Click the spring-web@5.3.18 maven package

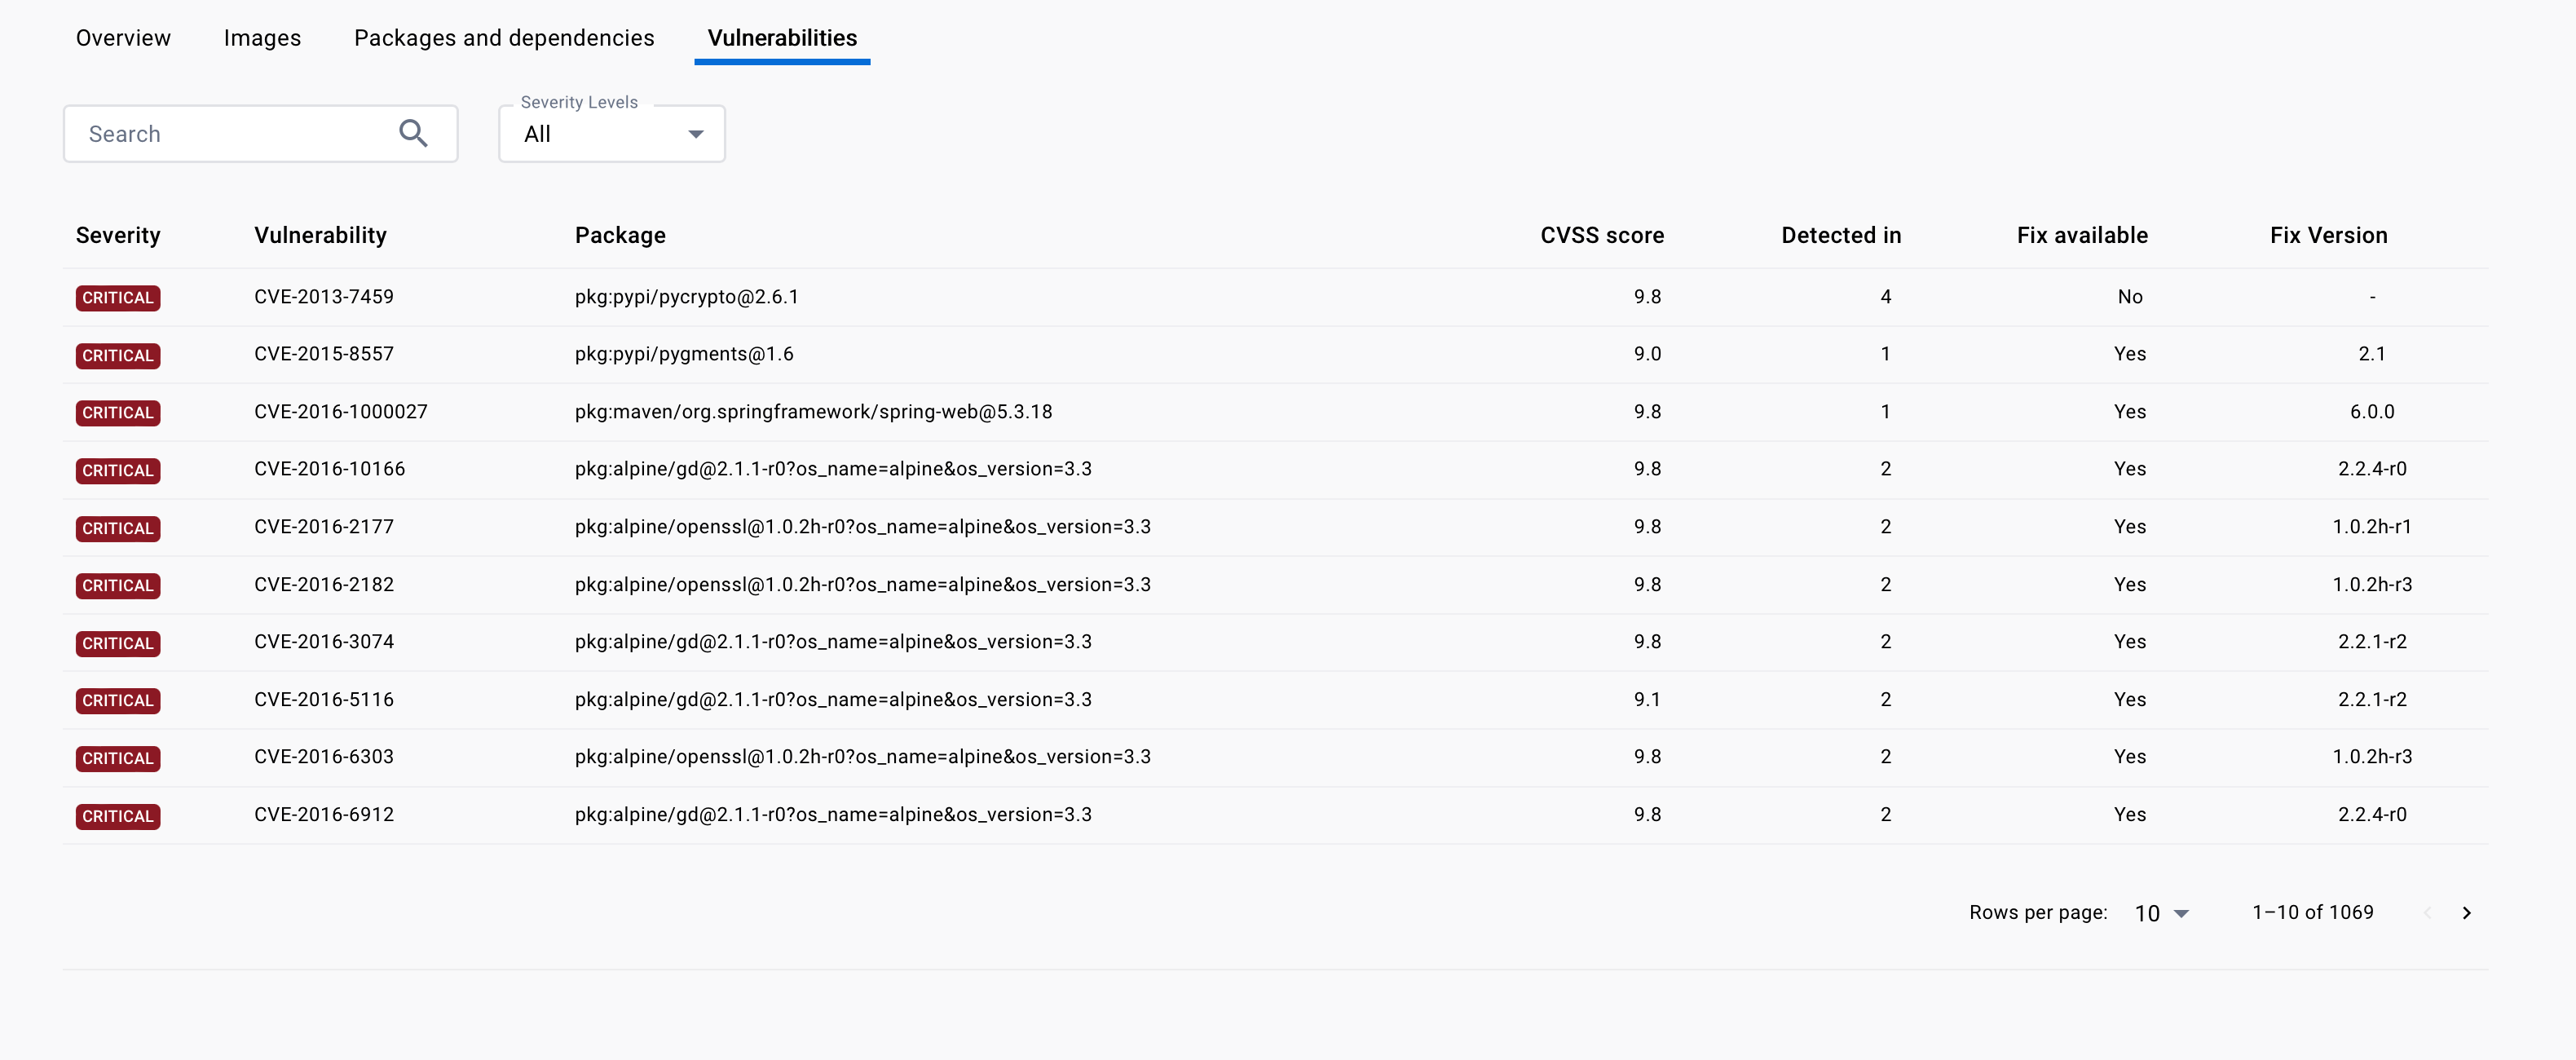(x=813, y=412)
